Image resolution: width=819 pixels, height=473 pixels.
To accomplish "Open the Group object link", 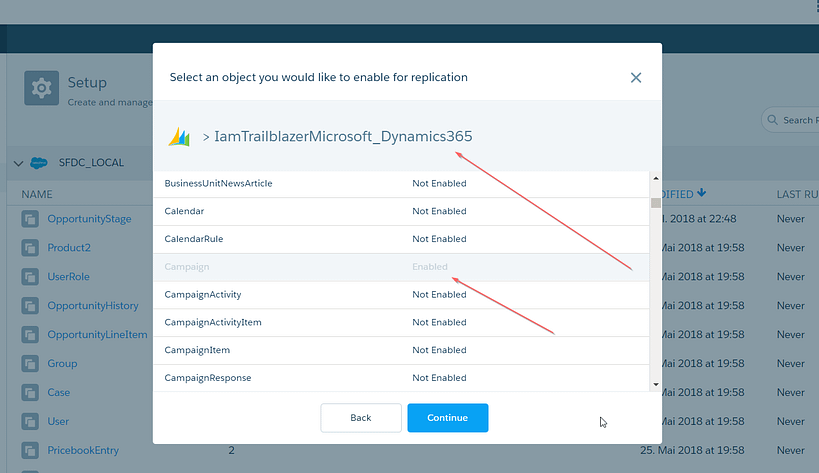I will [x=62, y=363].
